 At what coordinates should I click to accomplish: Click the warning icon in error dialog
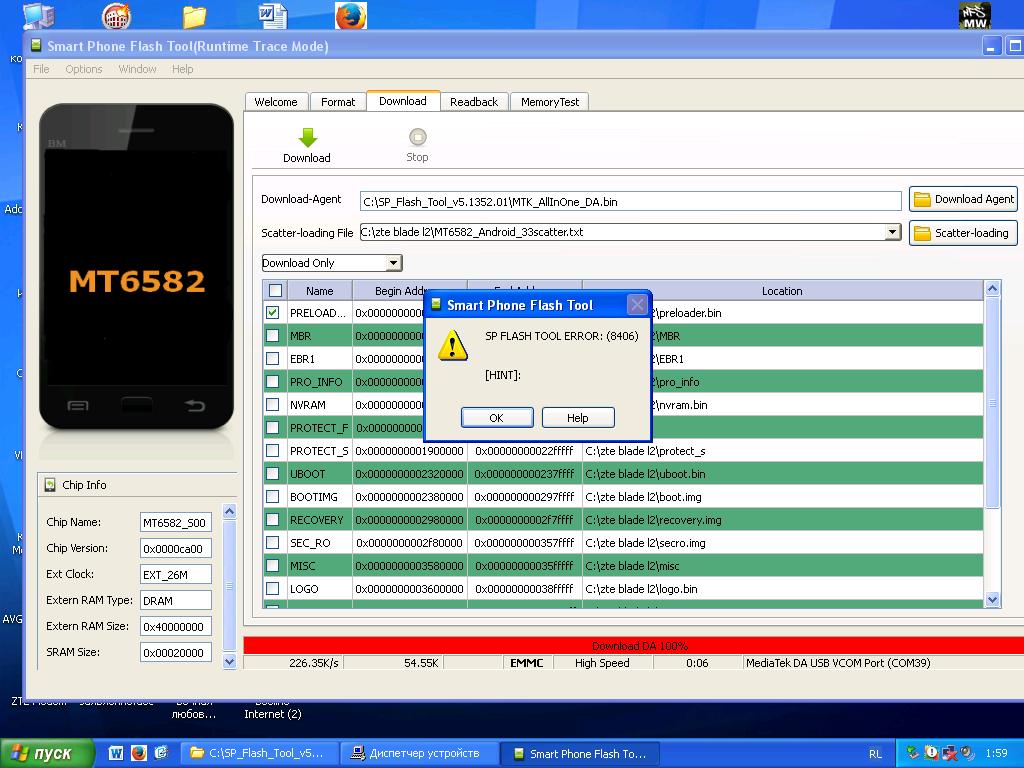pyautogui.click(x=453, y=346)
